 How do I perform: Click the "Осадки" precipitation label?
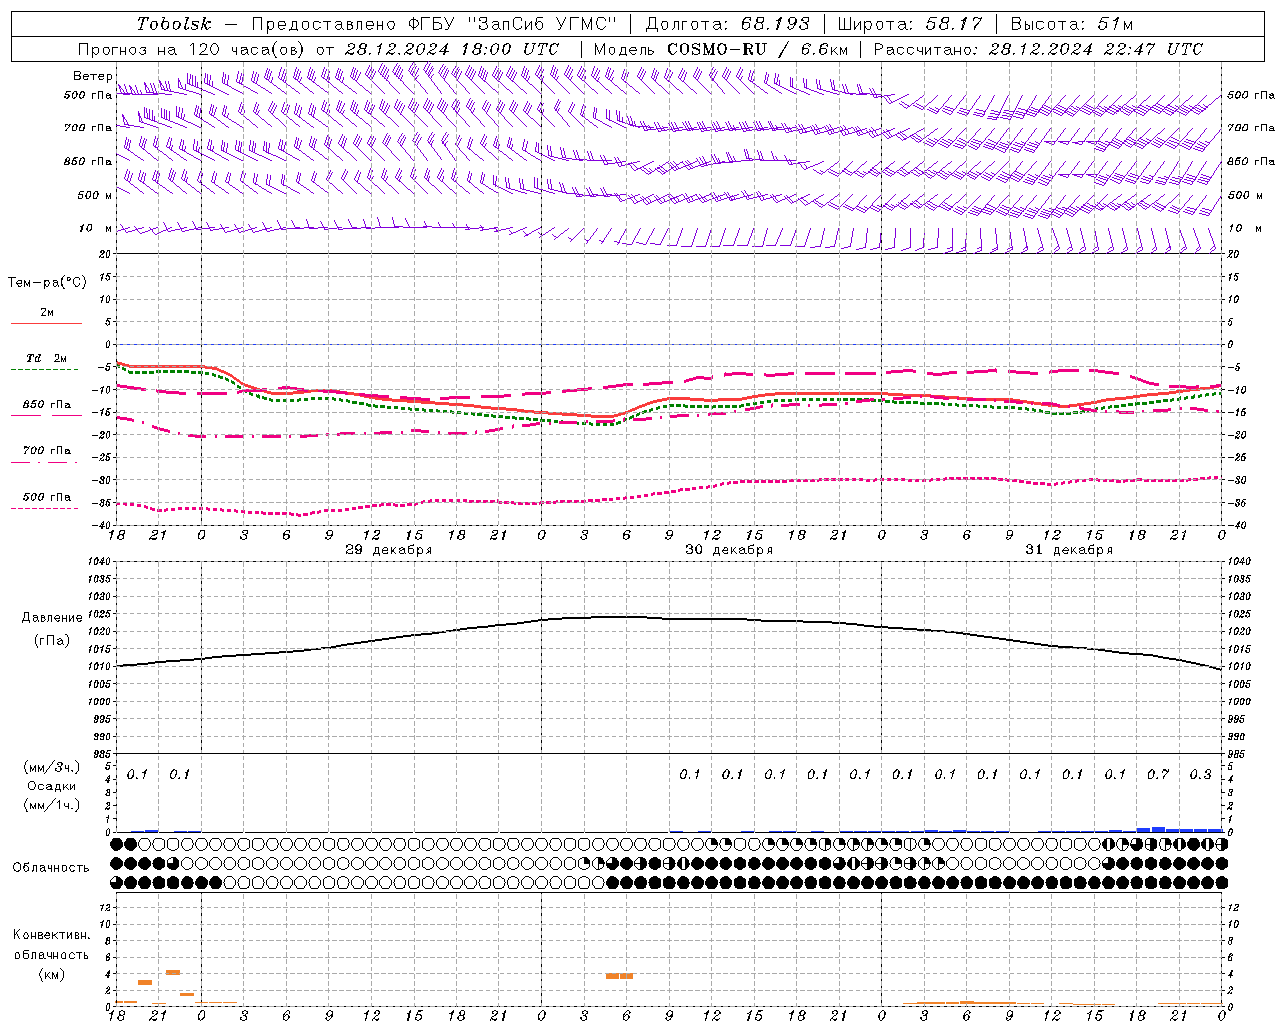coord(51,786)
